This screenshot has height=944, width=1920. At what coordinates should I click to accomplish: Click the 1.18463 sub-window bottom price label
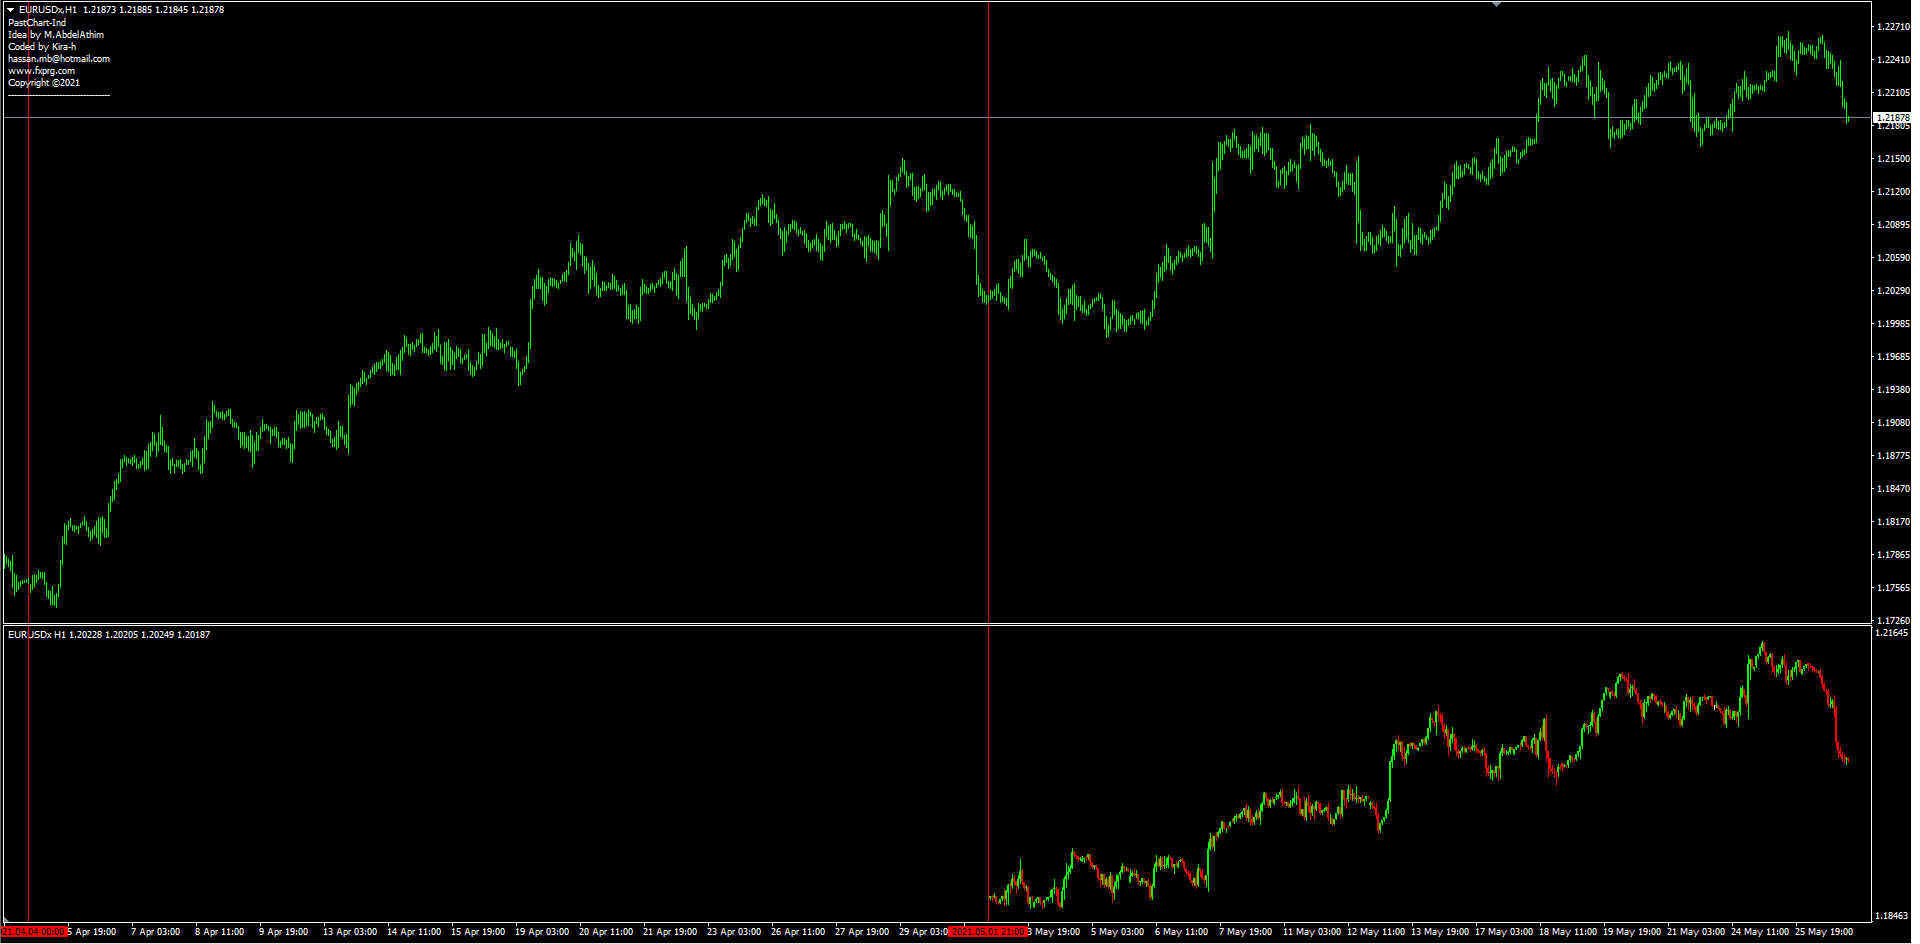1891,916
